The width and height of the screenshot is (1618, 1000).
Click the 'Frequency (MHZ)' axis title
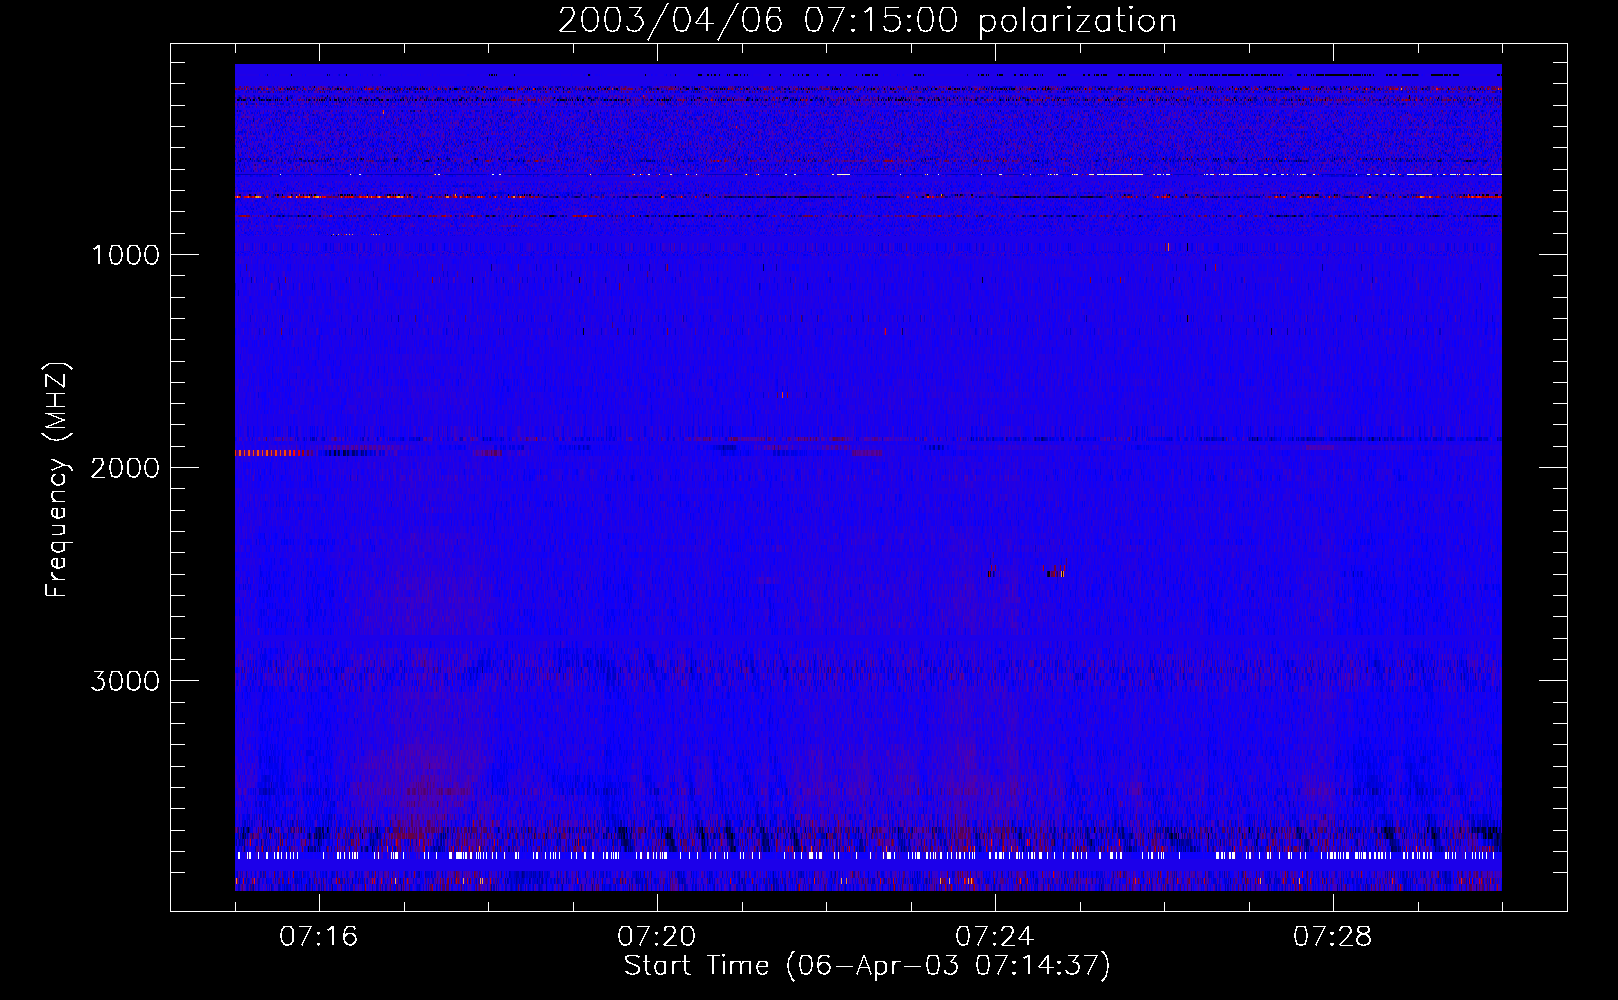[x=57, y=480]
